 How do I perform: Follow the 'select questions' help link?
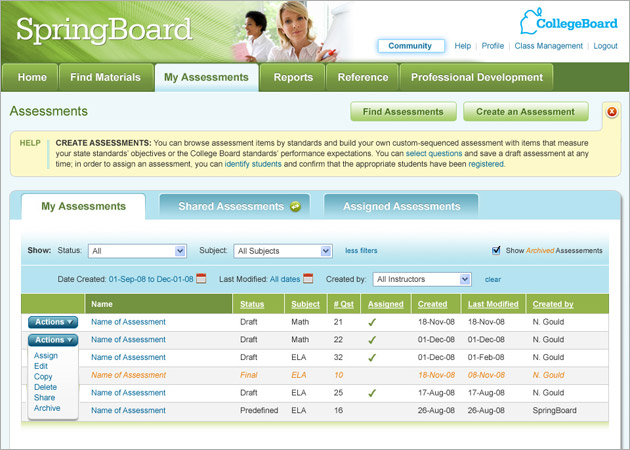[x=434, y=153]
